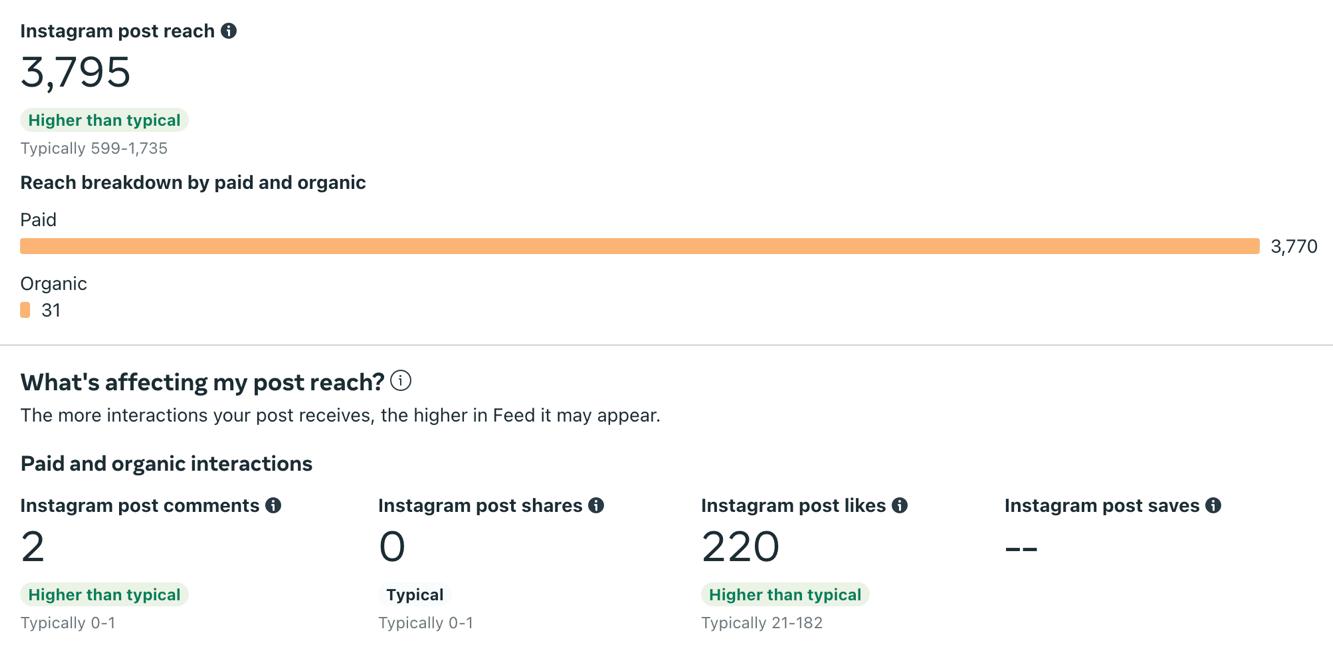Click the 220 post likes value
Image resolution: width=1333 pixels, height=649 pixels.
(740, 547)
